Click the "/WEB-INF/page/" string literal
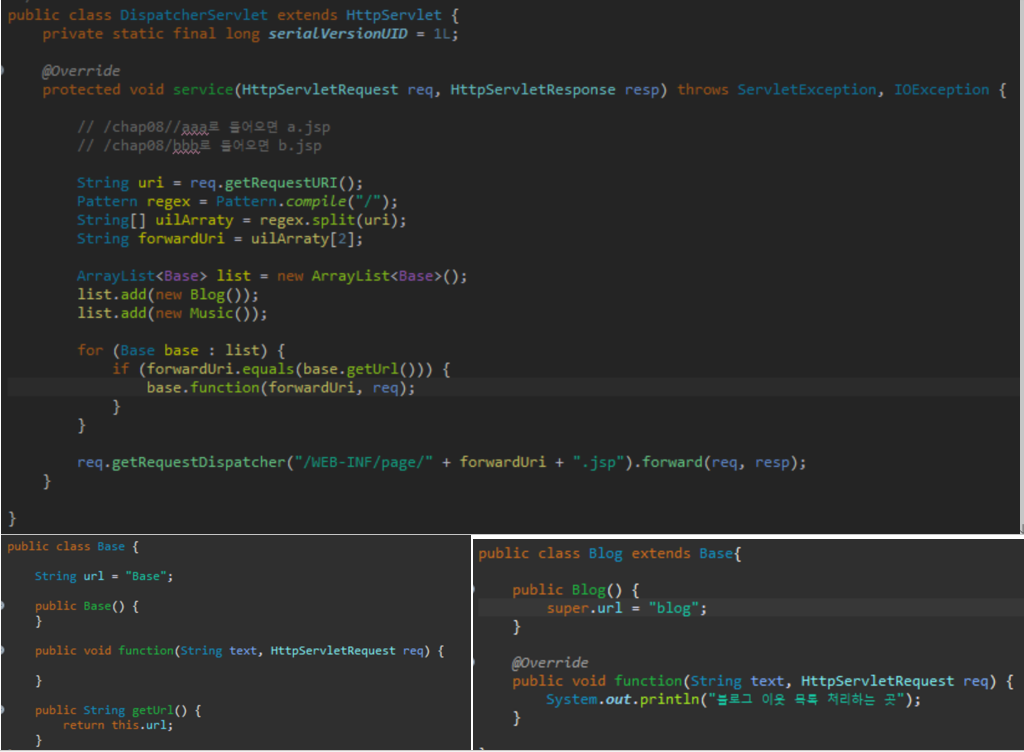Viewport: 1024px width, 752px height. pos(364,463)
